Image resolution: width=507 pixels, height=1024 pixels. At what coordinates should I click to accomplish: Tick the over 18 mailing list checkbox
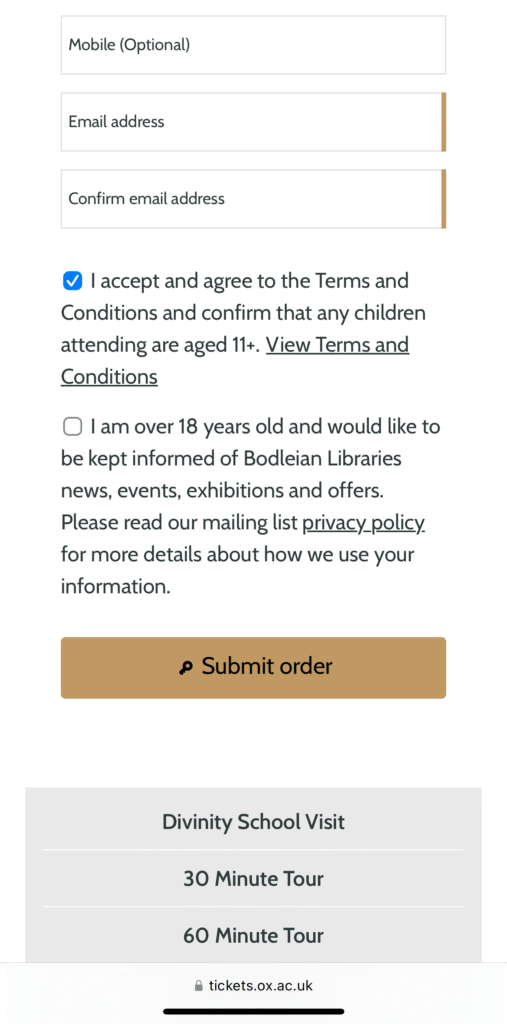click(x=73, y=427)
